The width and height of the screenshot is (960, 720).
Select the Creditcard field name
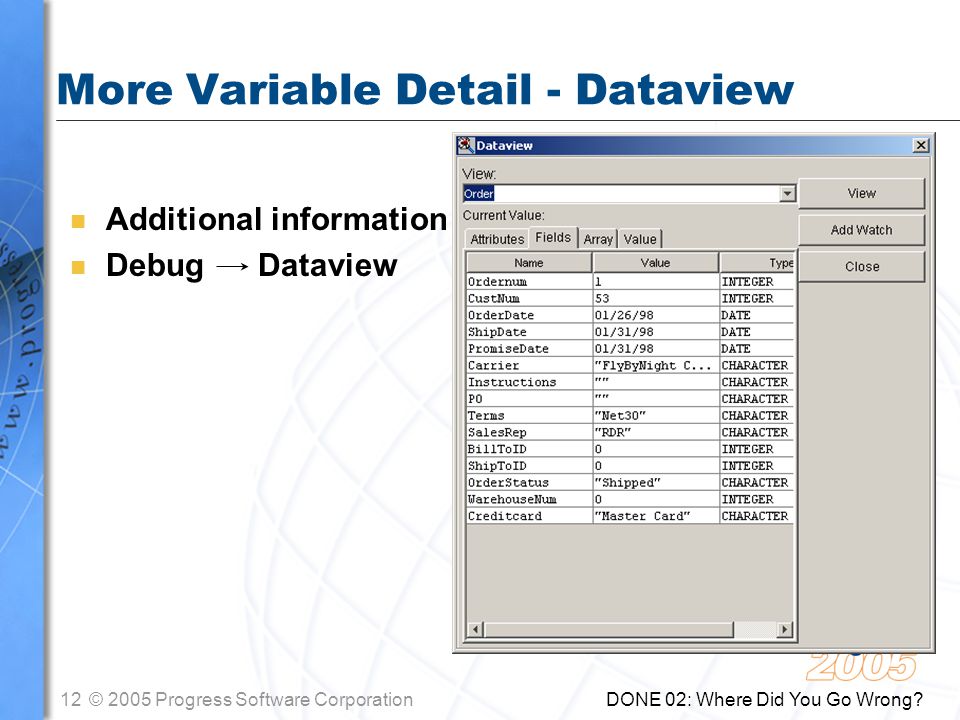coord(504,516)
